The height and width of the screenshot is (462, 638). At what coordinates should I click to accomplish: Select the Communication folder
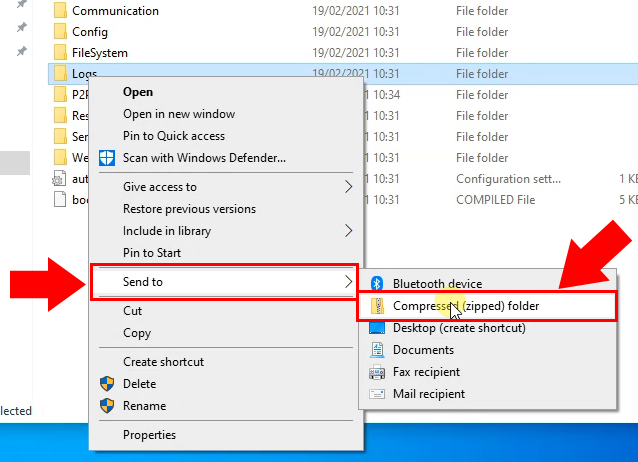[x=114, y=11]
